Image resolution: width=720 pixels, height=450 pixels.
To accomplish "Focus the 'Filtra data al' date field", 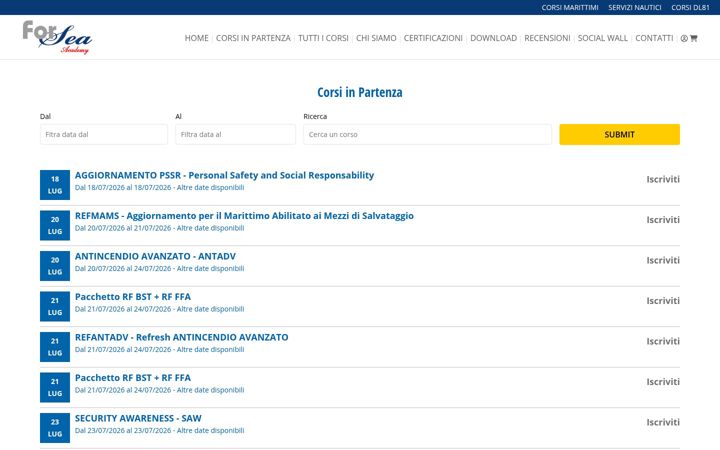I will pyautogui.click(x=235, y=135).
